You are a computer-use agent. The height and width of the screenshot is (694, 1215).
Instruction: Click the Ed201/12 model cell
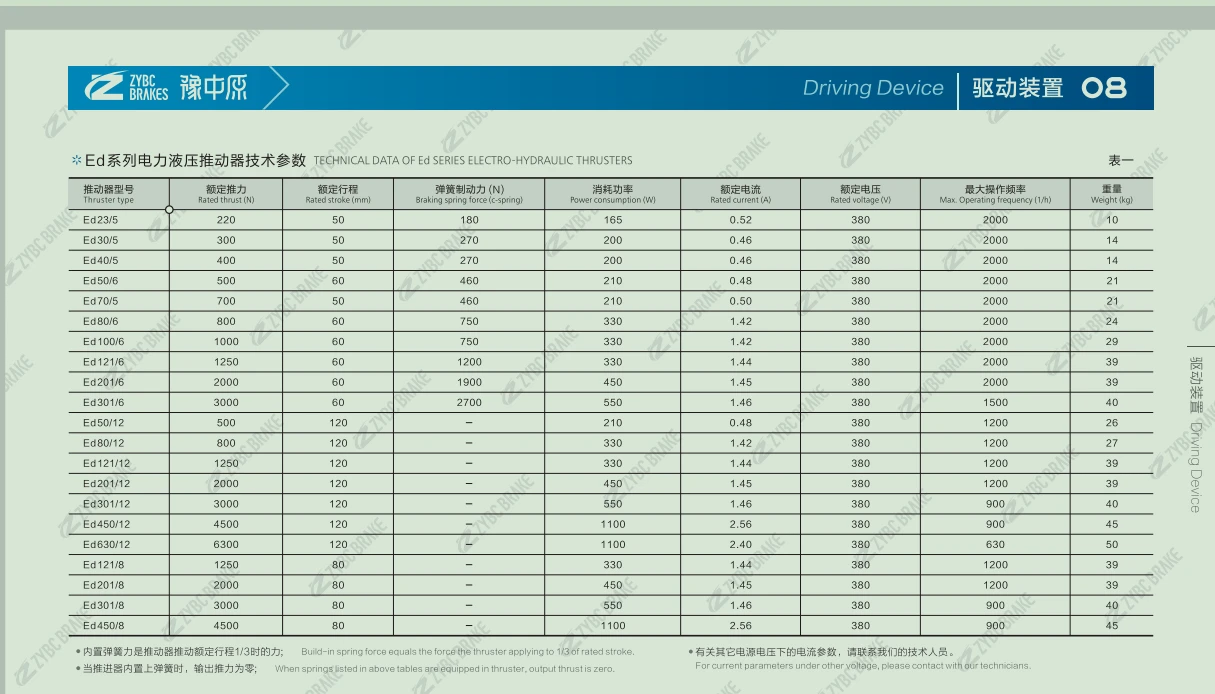pyautogui.click(x=106, y=484)
